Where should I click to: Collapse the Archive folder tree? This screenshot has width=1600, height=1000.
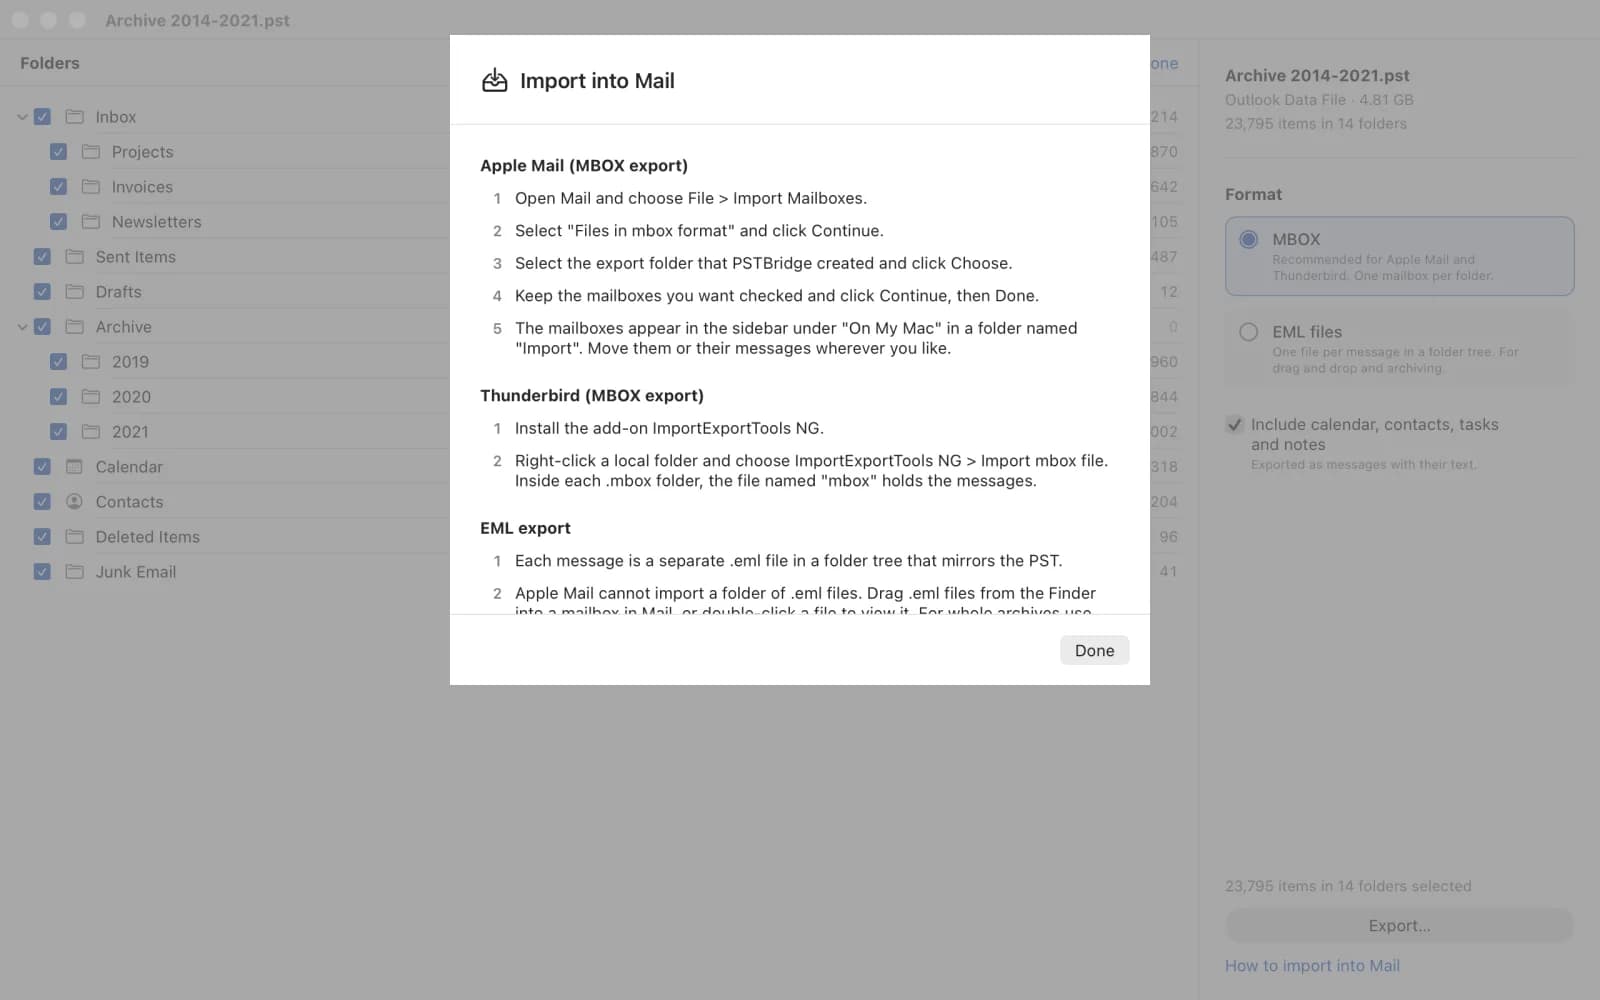point(22,327)
